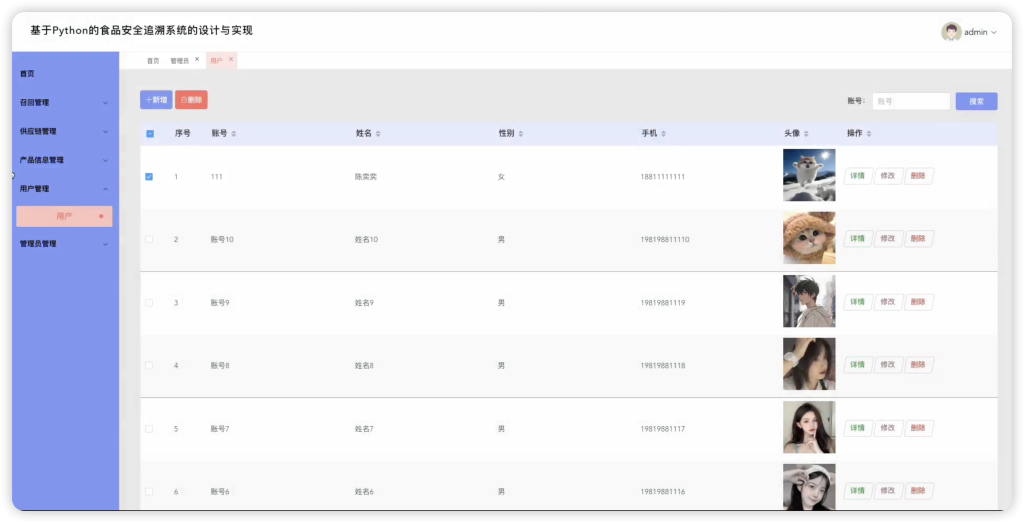Expand the 供应链管理 sidebar menu
1024x523 pixels.
pos(65,131)
